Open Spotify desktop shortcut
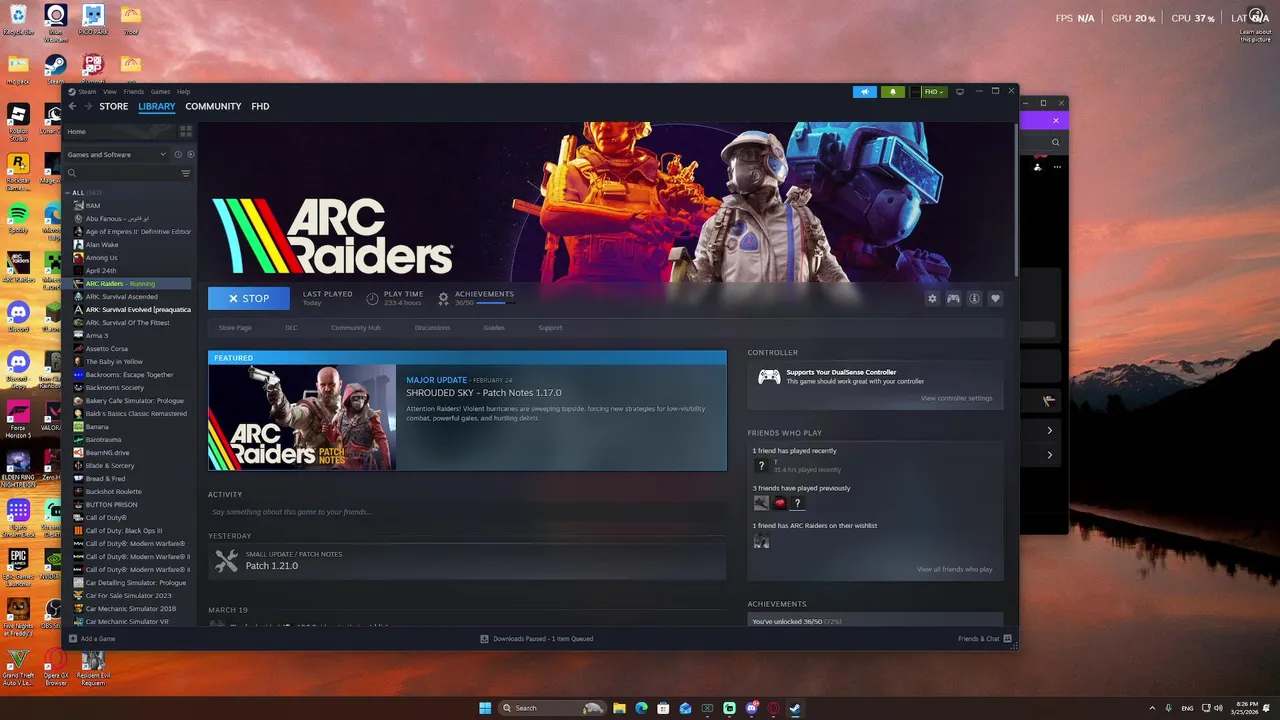 (x=18, y=216)
